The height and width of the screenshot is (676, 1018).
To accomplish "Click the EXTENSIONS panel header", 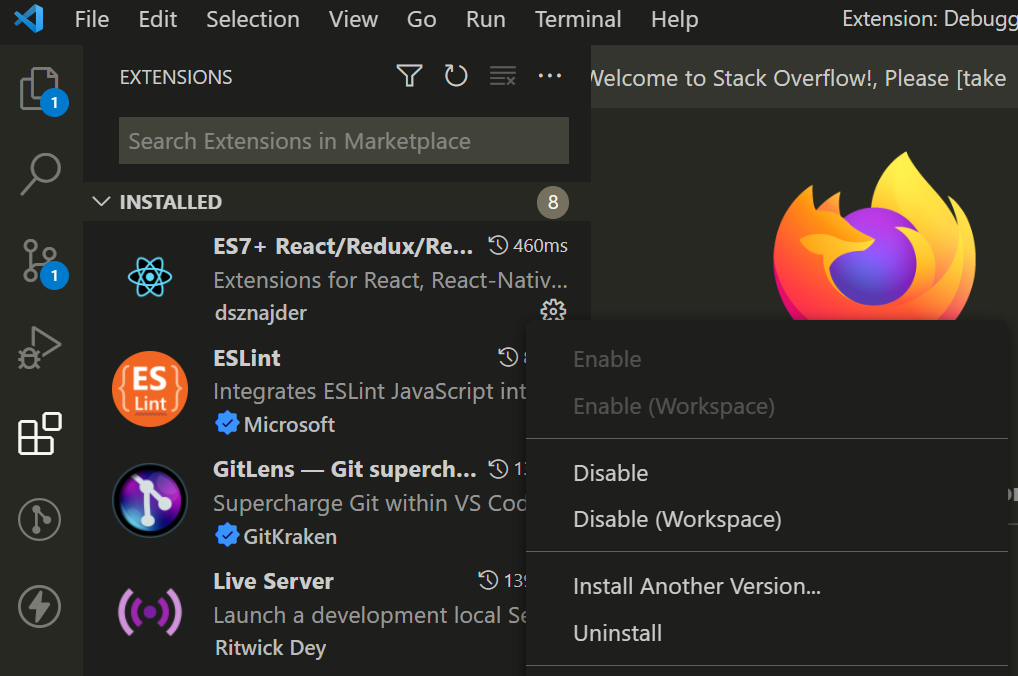I will point(176,77).
